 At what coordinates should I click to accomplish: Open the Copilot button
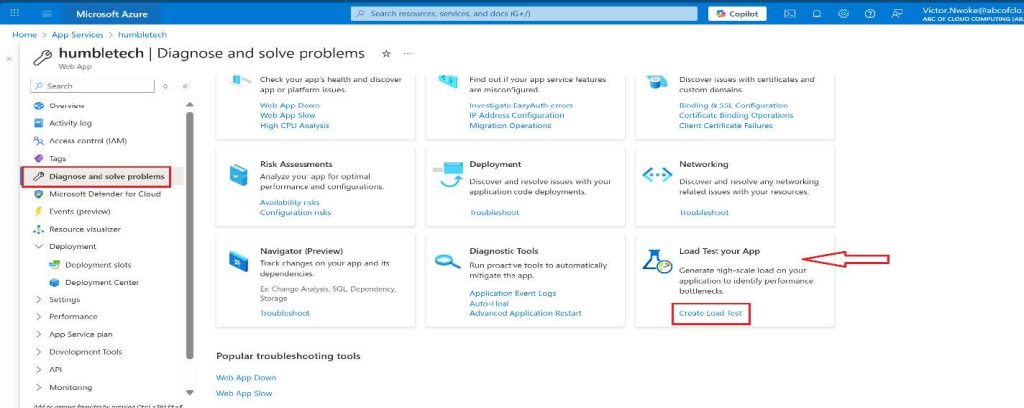tap(737, 14)
